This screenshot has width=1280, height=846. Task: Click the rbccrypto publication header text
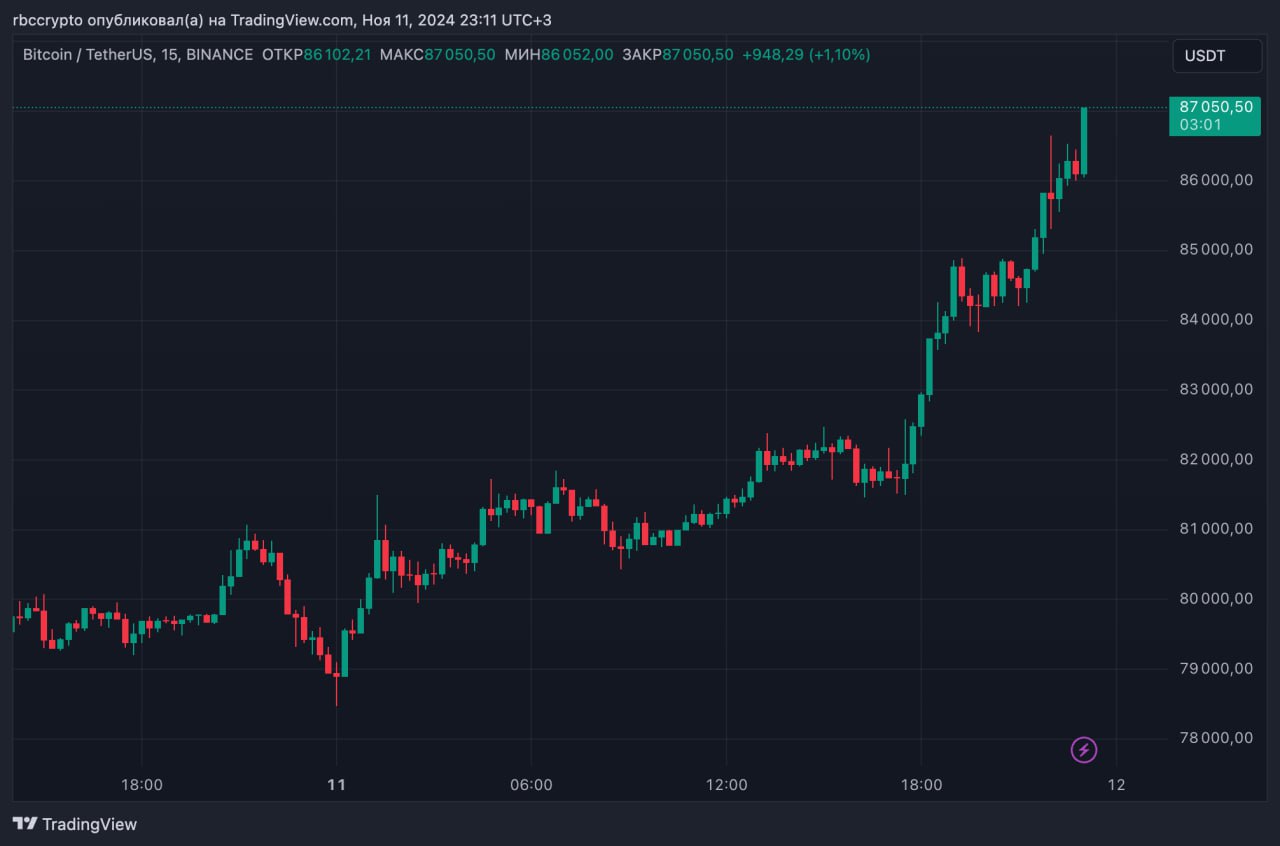point(282,20)
